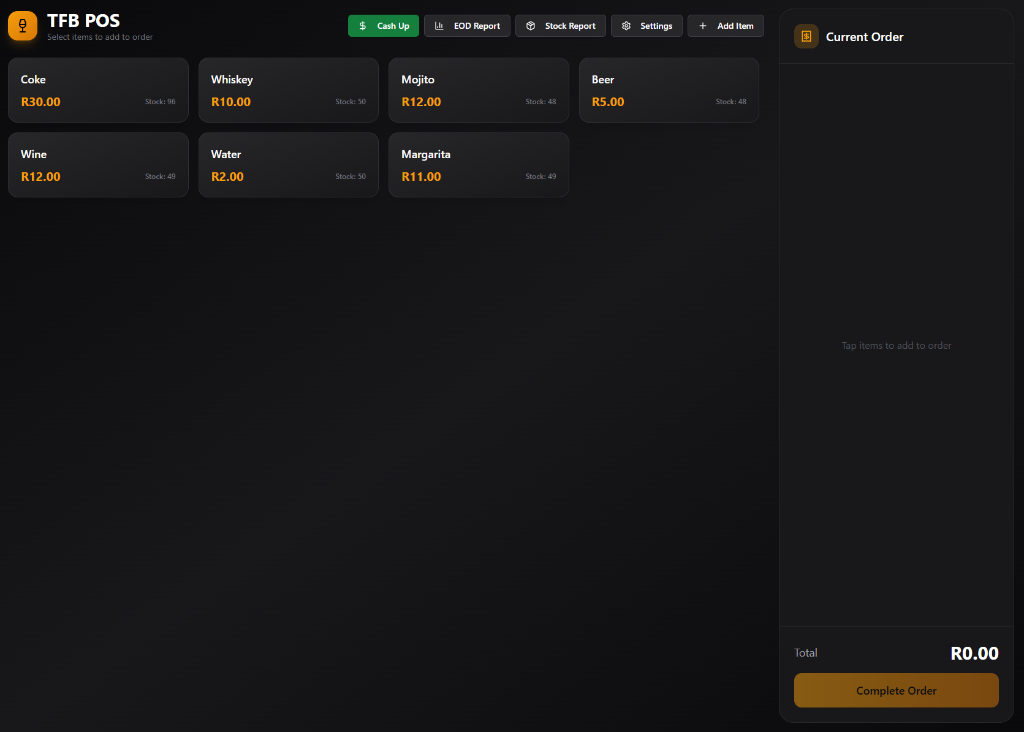Click the Whiskey price R10.00
1024x732 pixels.
231,102
